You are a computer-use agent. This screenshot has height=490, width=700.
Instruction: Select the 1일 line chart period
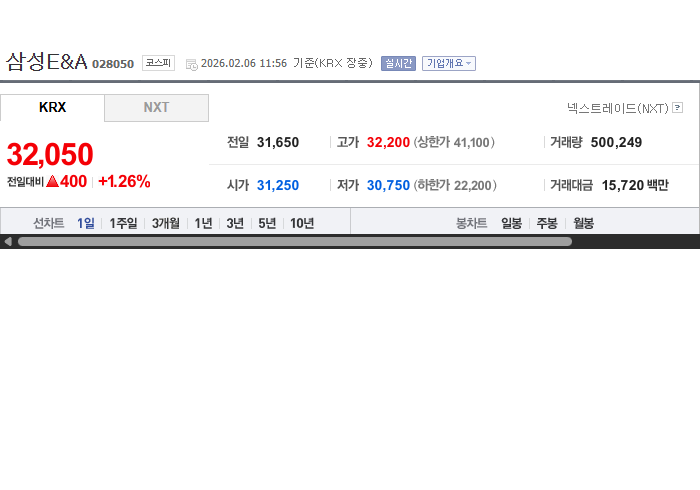(x=86, y=223)
